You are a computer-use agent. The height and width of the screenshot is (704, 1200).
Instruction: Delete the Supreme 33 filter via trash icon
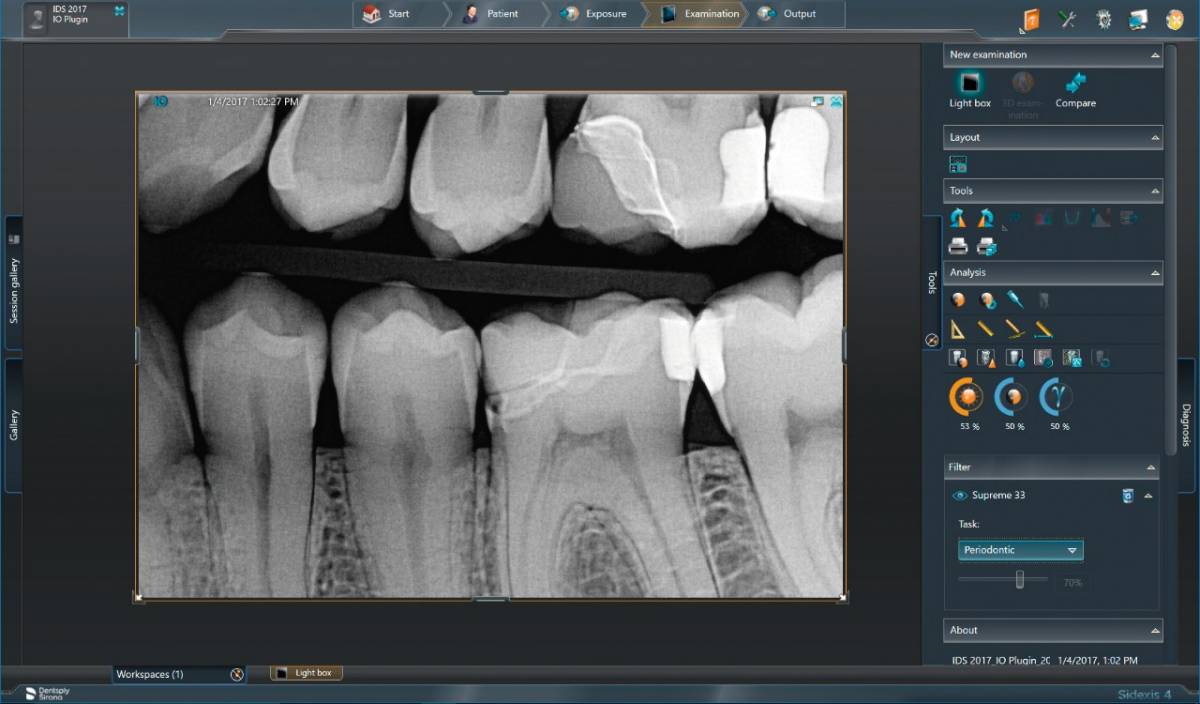click(1128, 495)
